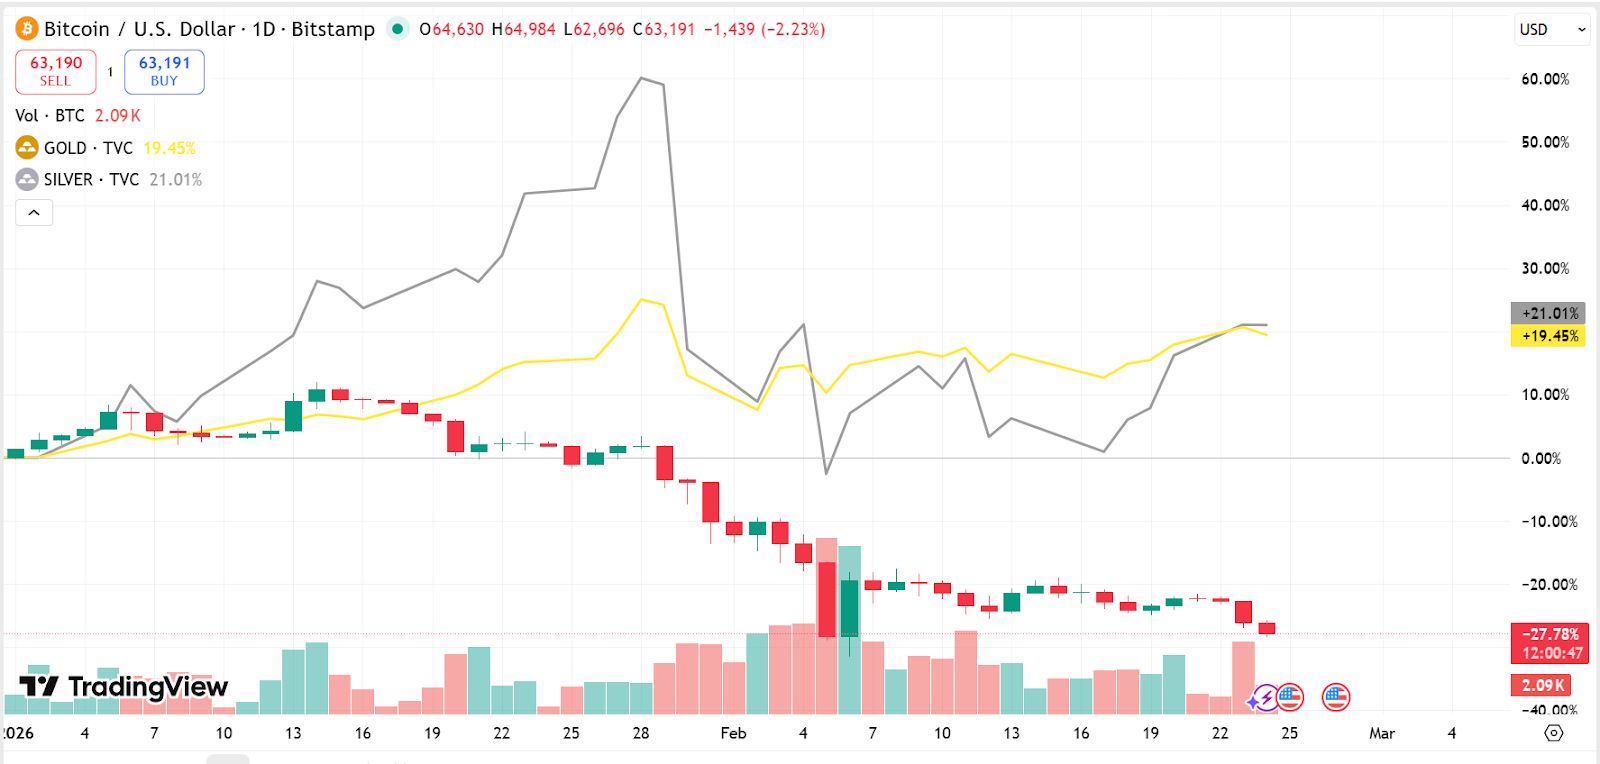Open the USD currency dropdown

(x=1552, y=30)
